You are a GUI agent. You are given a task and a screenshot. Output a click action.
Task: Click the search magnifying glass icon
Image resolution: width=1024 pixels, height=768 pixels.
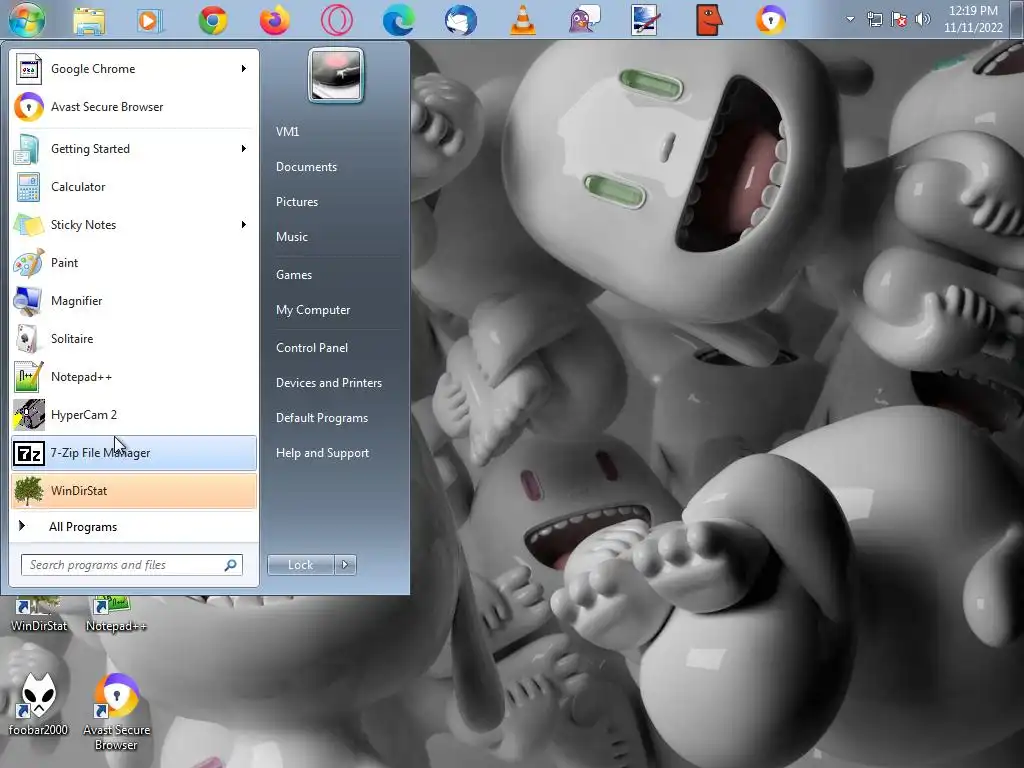click(231, 565)
